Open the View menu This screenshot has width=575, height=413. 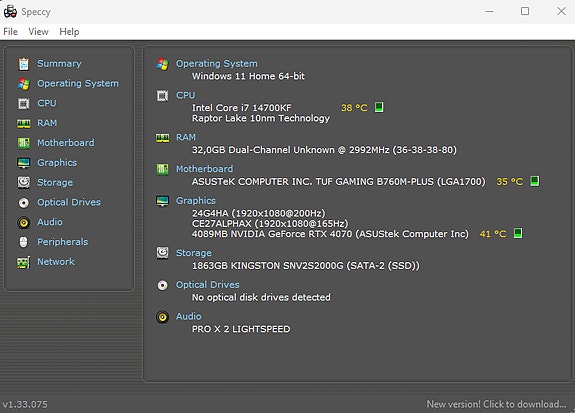pyautogui.click(x=39, y=32)
